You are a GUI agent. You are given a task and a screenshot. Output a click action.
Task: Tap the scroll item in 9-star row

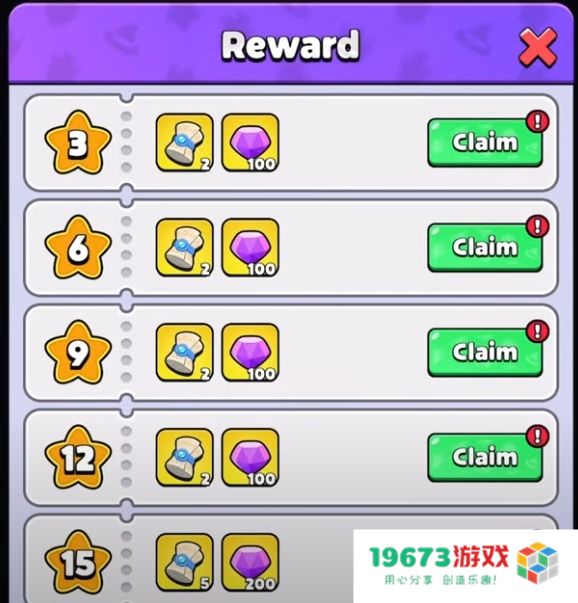185,353
